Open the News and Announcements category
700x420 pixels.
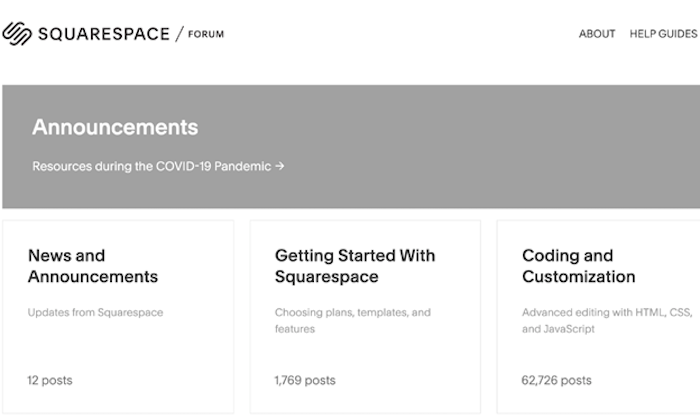tap(93, 266)
